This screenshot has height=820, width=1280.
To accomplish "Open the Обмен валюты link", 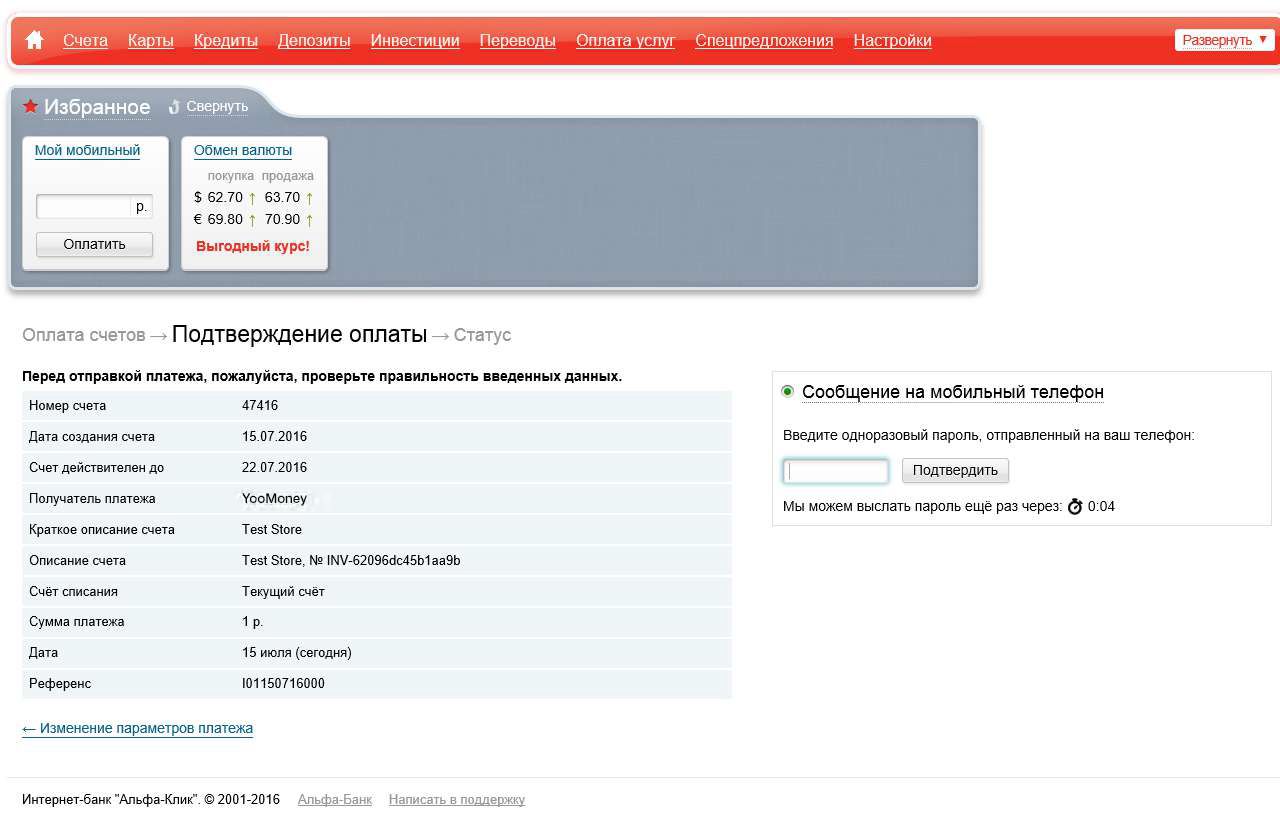I will click(243, 150).
